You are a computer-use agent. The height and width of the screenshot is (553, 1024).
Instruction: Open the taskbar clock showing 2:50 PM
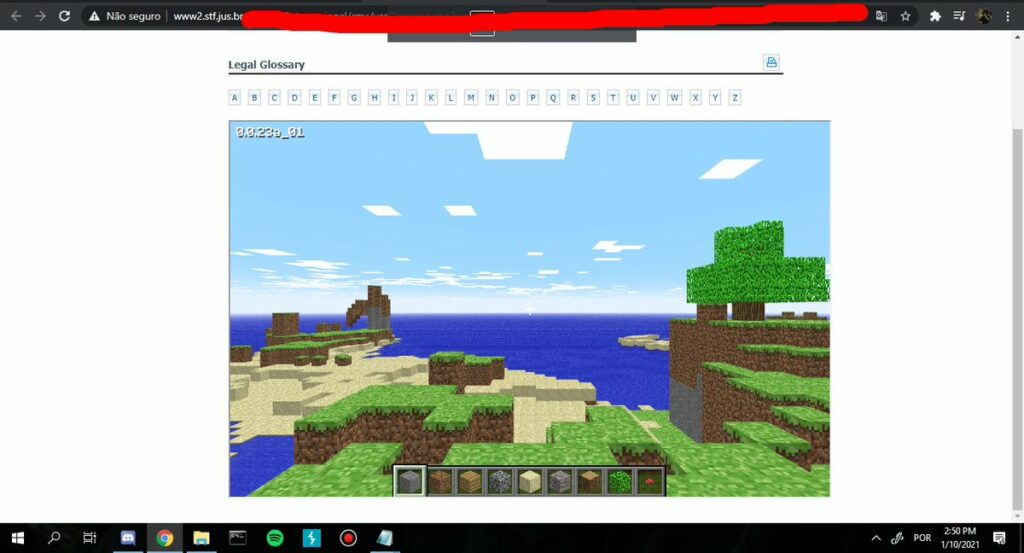point(960,538)
